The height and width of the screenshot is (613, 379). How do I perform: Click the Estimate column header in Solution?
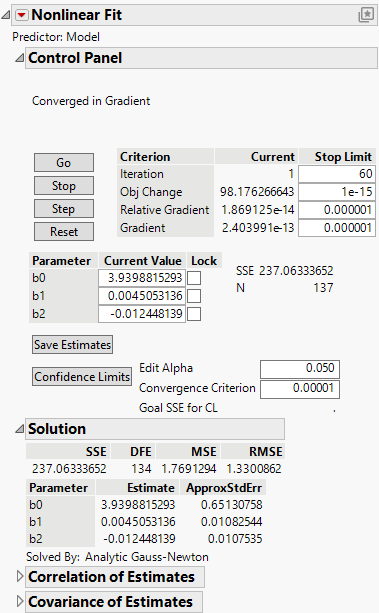[x=137, y=488]
